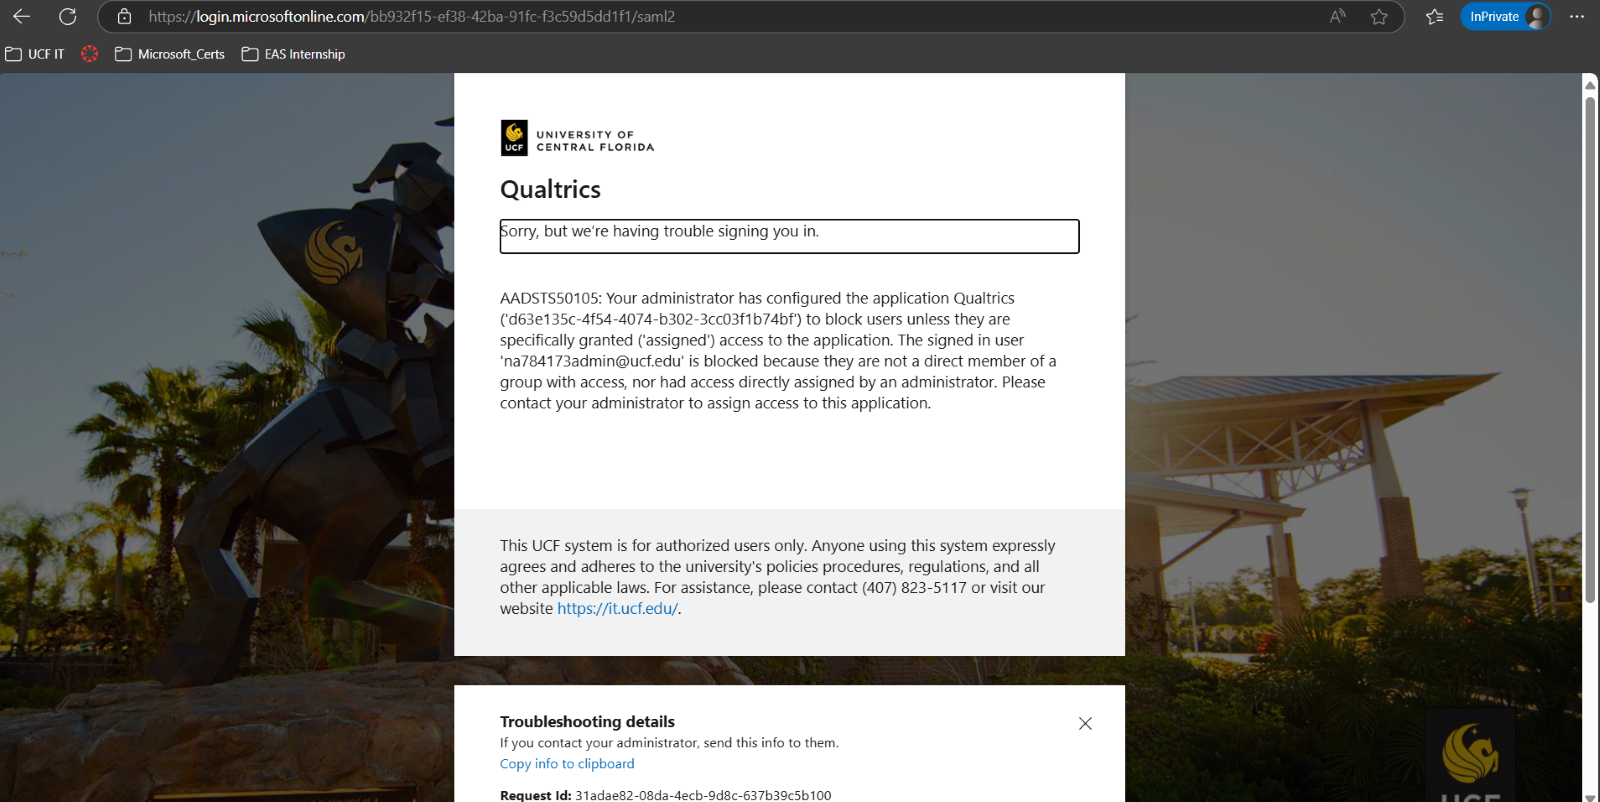
Task: Click Copy info to clipboard
Action: click(x=567, y=763)
